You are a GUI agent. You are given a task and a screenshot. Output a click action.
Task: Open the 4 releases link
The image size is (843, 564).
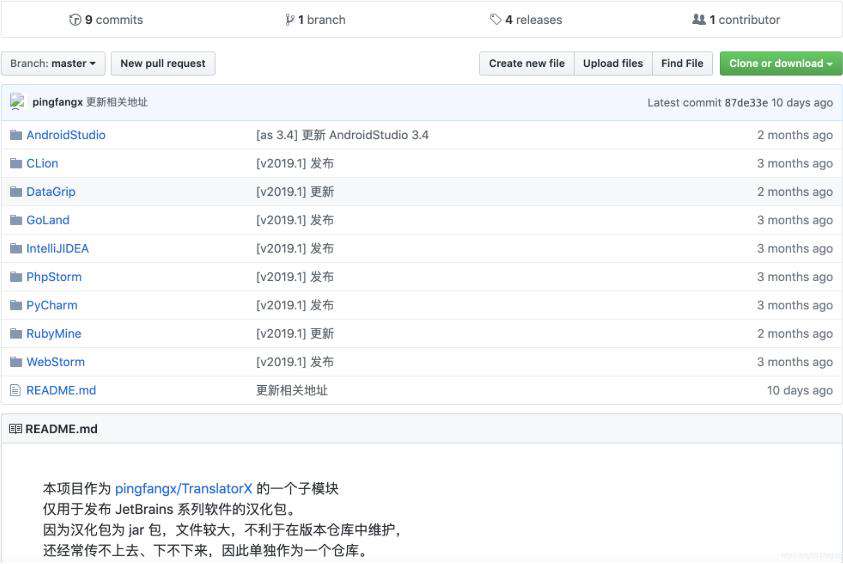526,20
